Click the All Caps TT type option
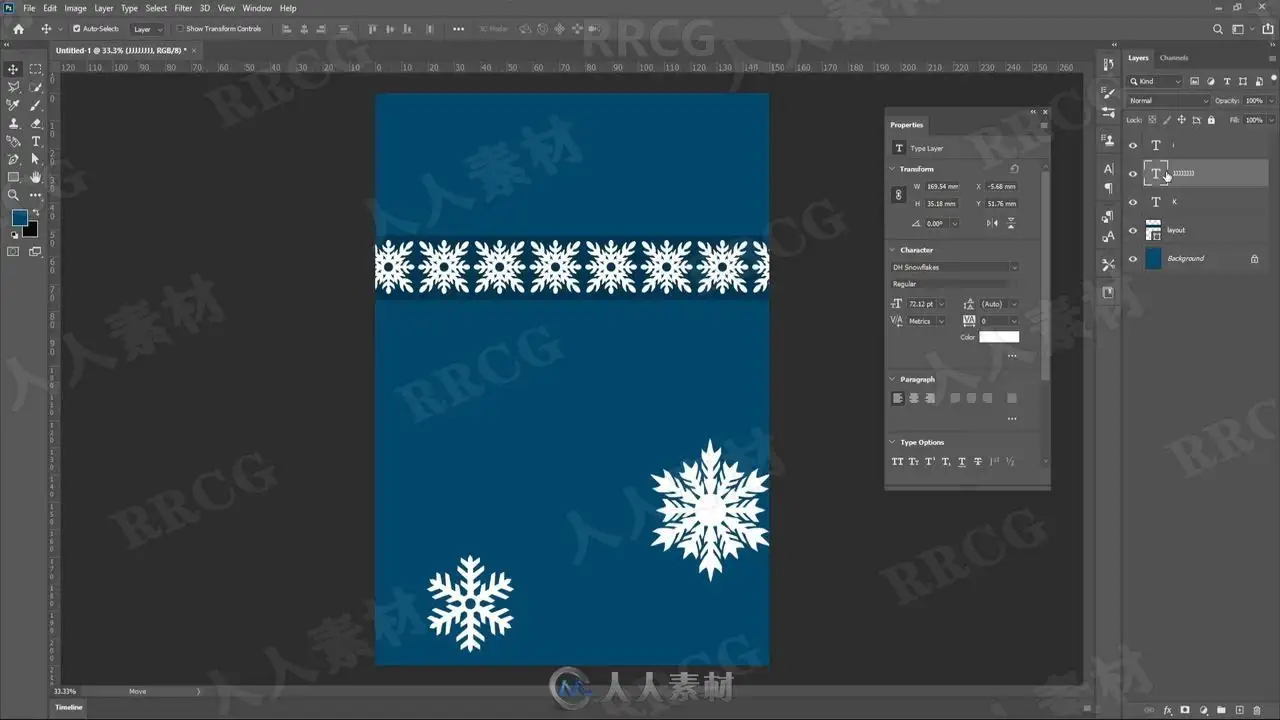 pos(897,462)
